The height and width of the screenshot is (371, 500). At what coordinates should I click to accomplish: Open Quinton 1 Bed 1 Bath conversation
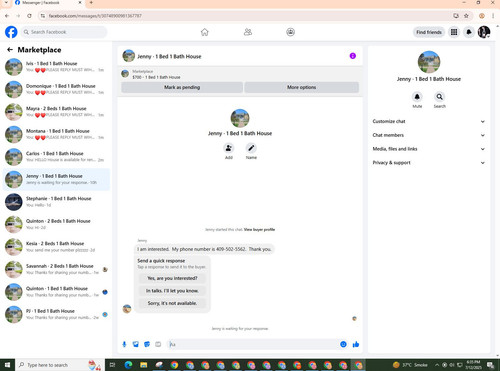click(56, 292)
